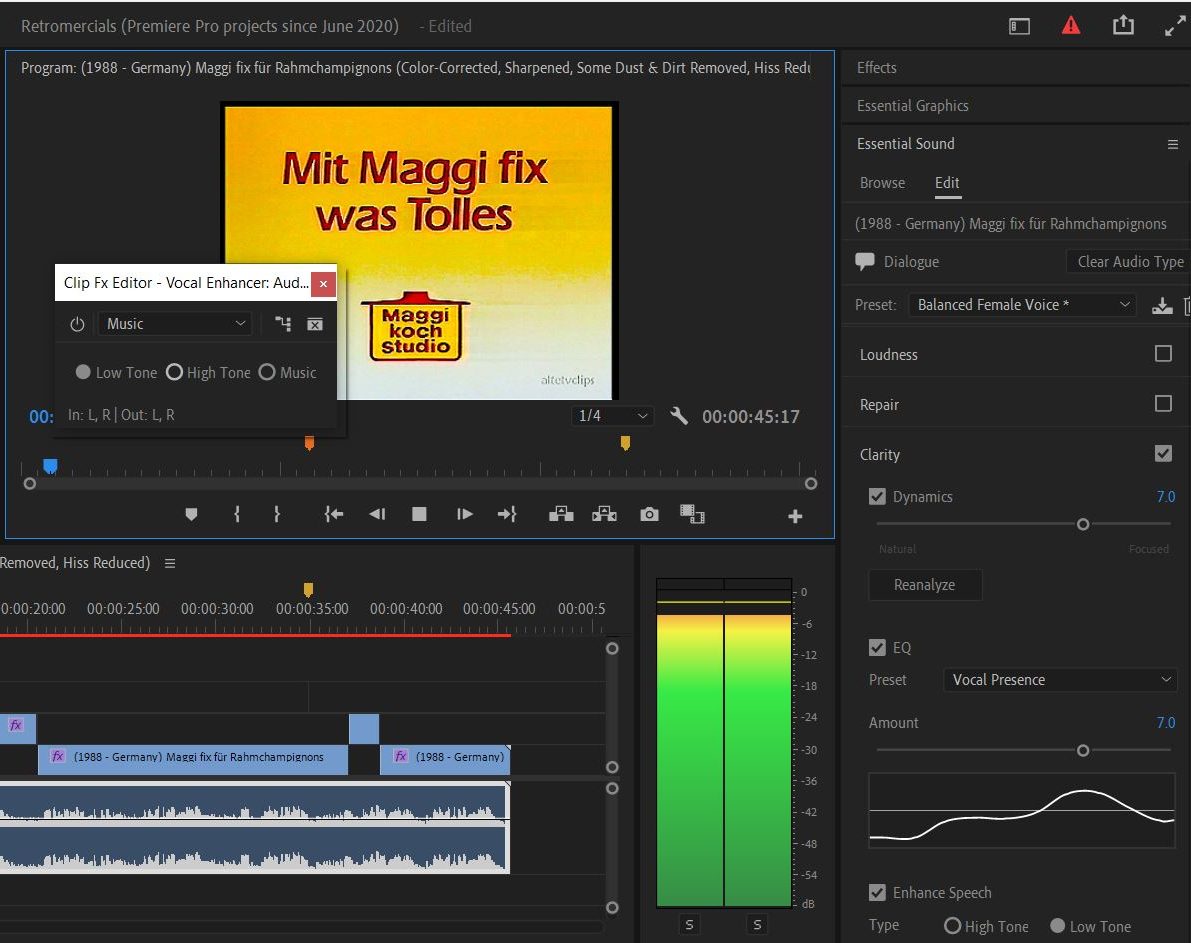Save the preset with the download icon
This screenshot has width=1191, height=943.
[x=1162, y=305]
